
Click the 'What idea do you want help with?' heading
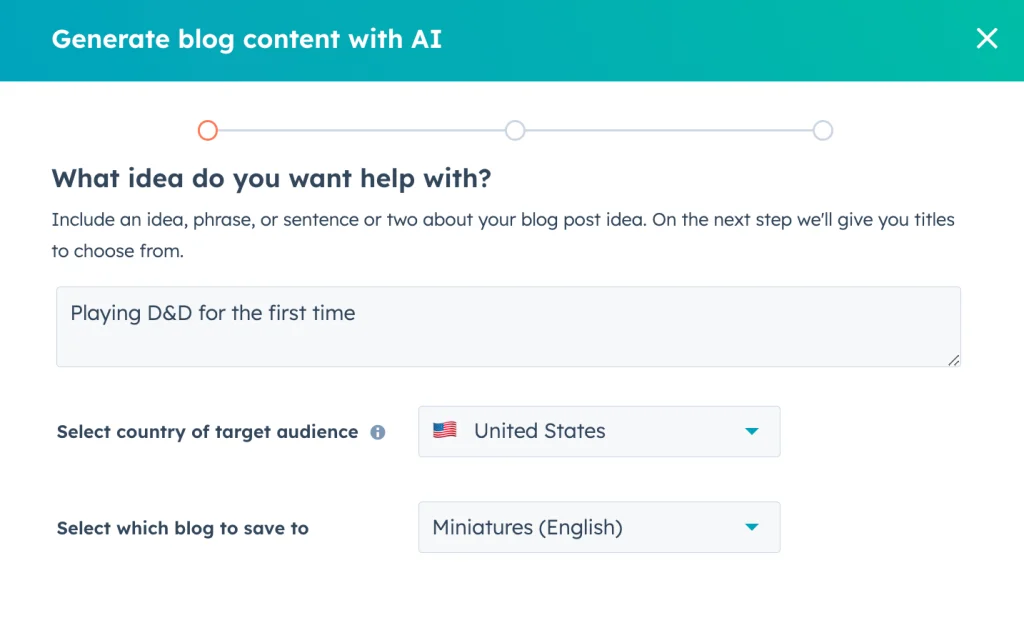pos(271,179)
